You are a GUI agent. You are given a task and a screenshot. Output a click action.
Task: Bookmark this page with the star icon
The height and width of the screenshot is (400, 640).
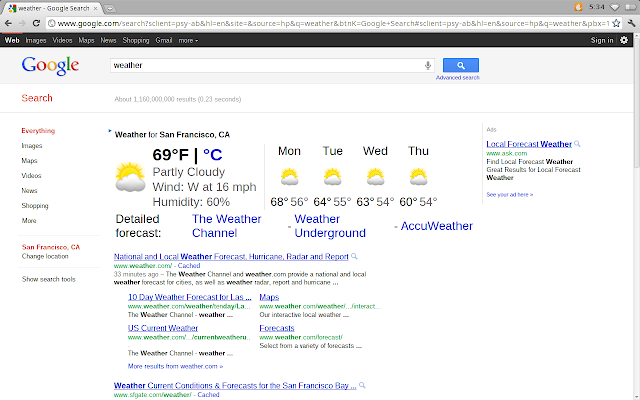point(616,23)
